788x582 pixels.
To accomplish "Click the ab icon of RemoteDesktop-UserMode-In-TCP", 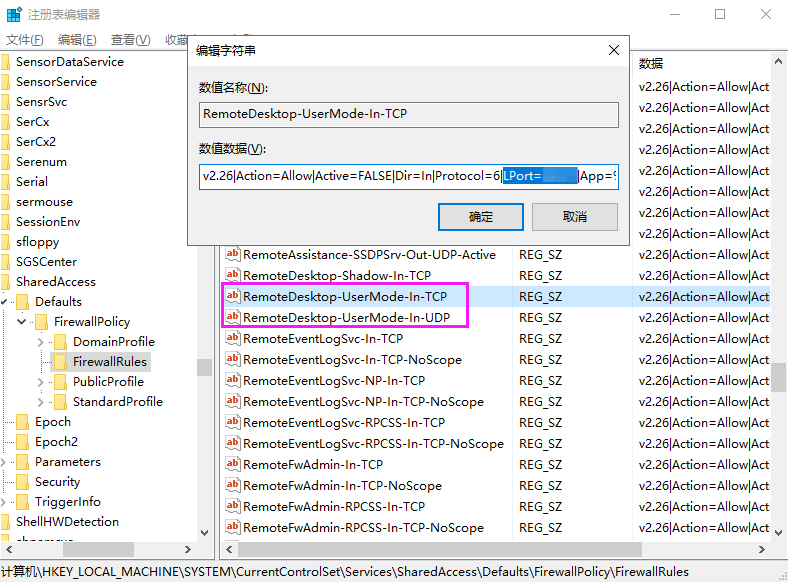I will pos(232,296).
